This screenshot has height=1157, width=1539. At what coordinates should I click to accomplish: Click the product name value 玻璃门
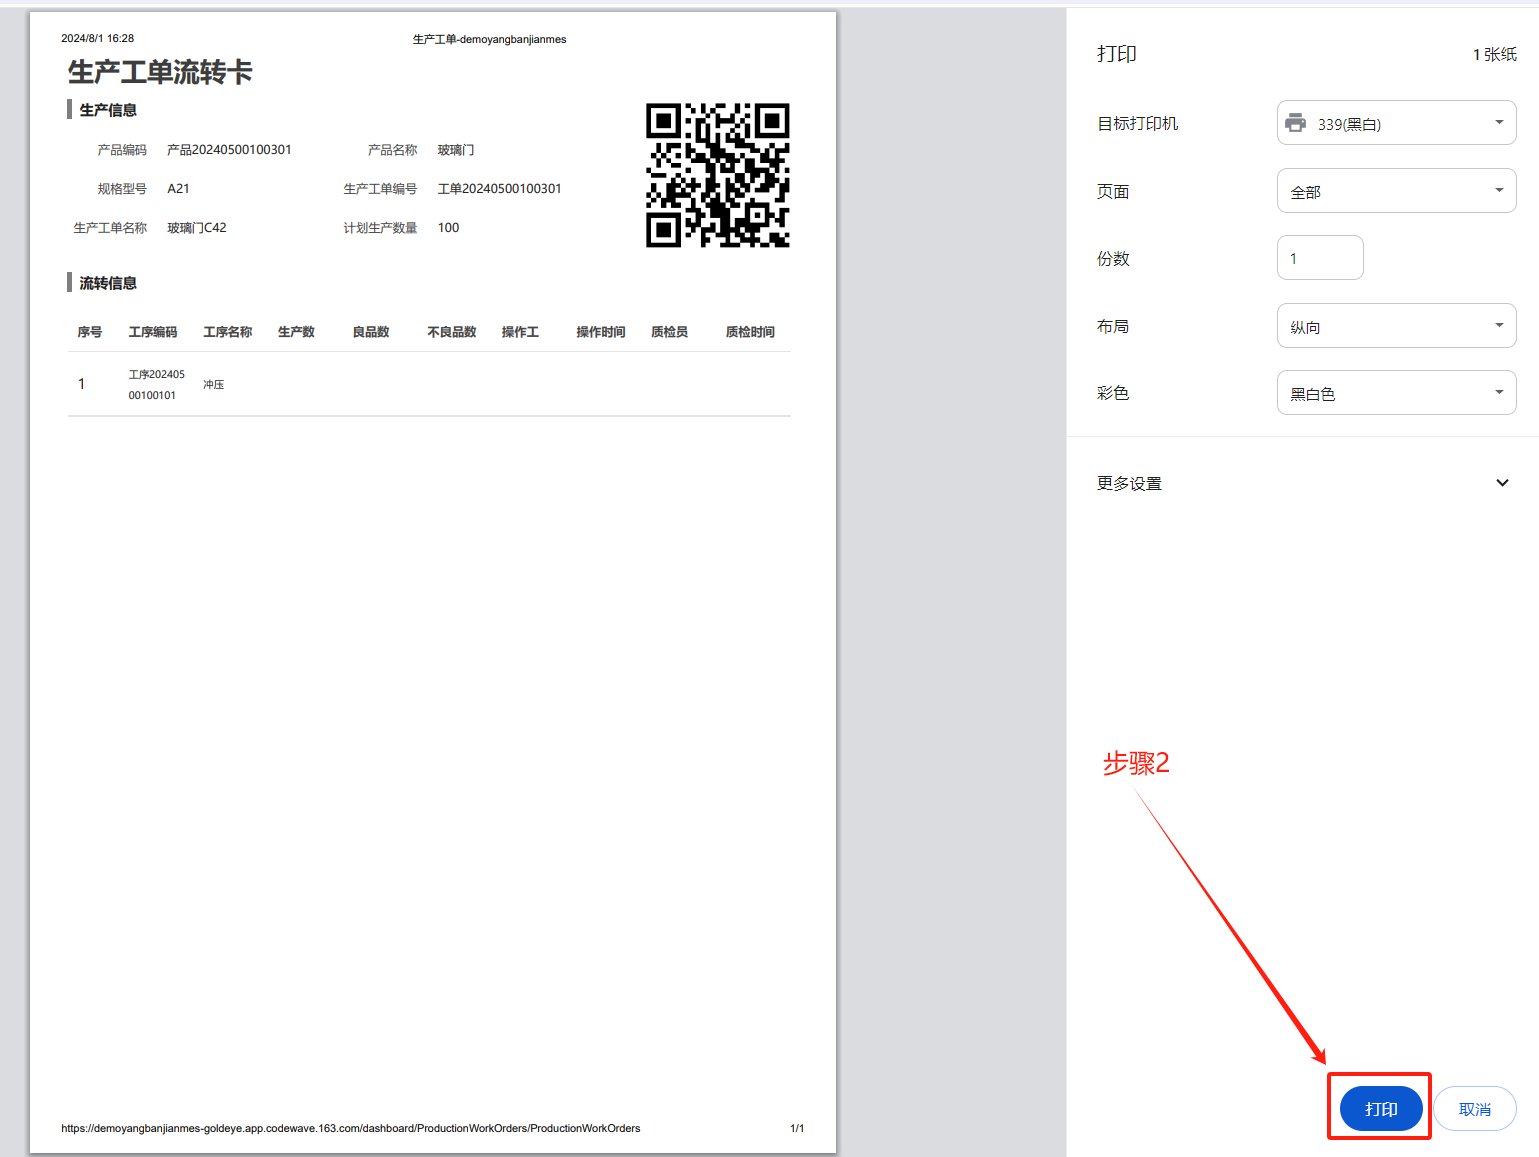tap(456, 150)
